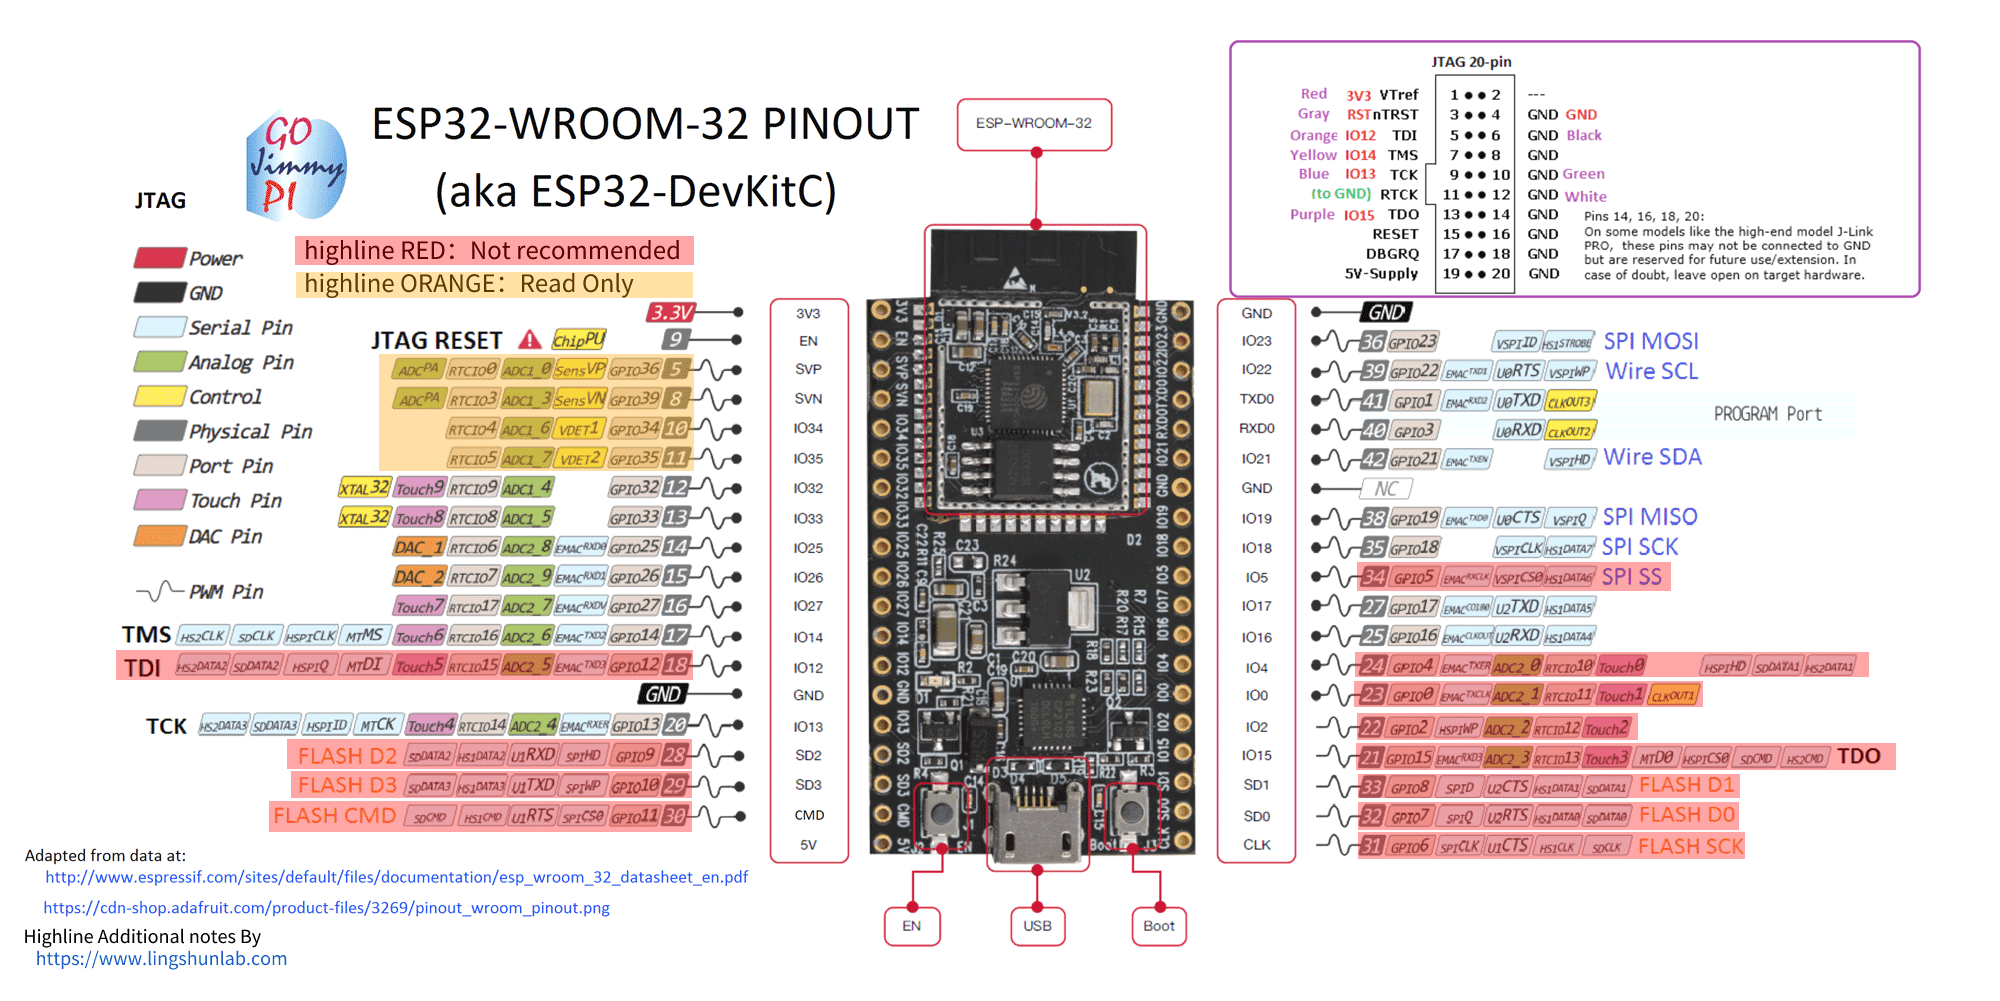
Task: Click the 'FLASH CMD' label
Action: point(335,816)
